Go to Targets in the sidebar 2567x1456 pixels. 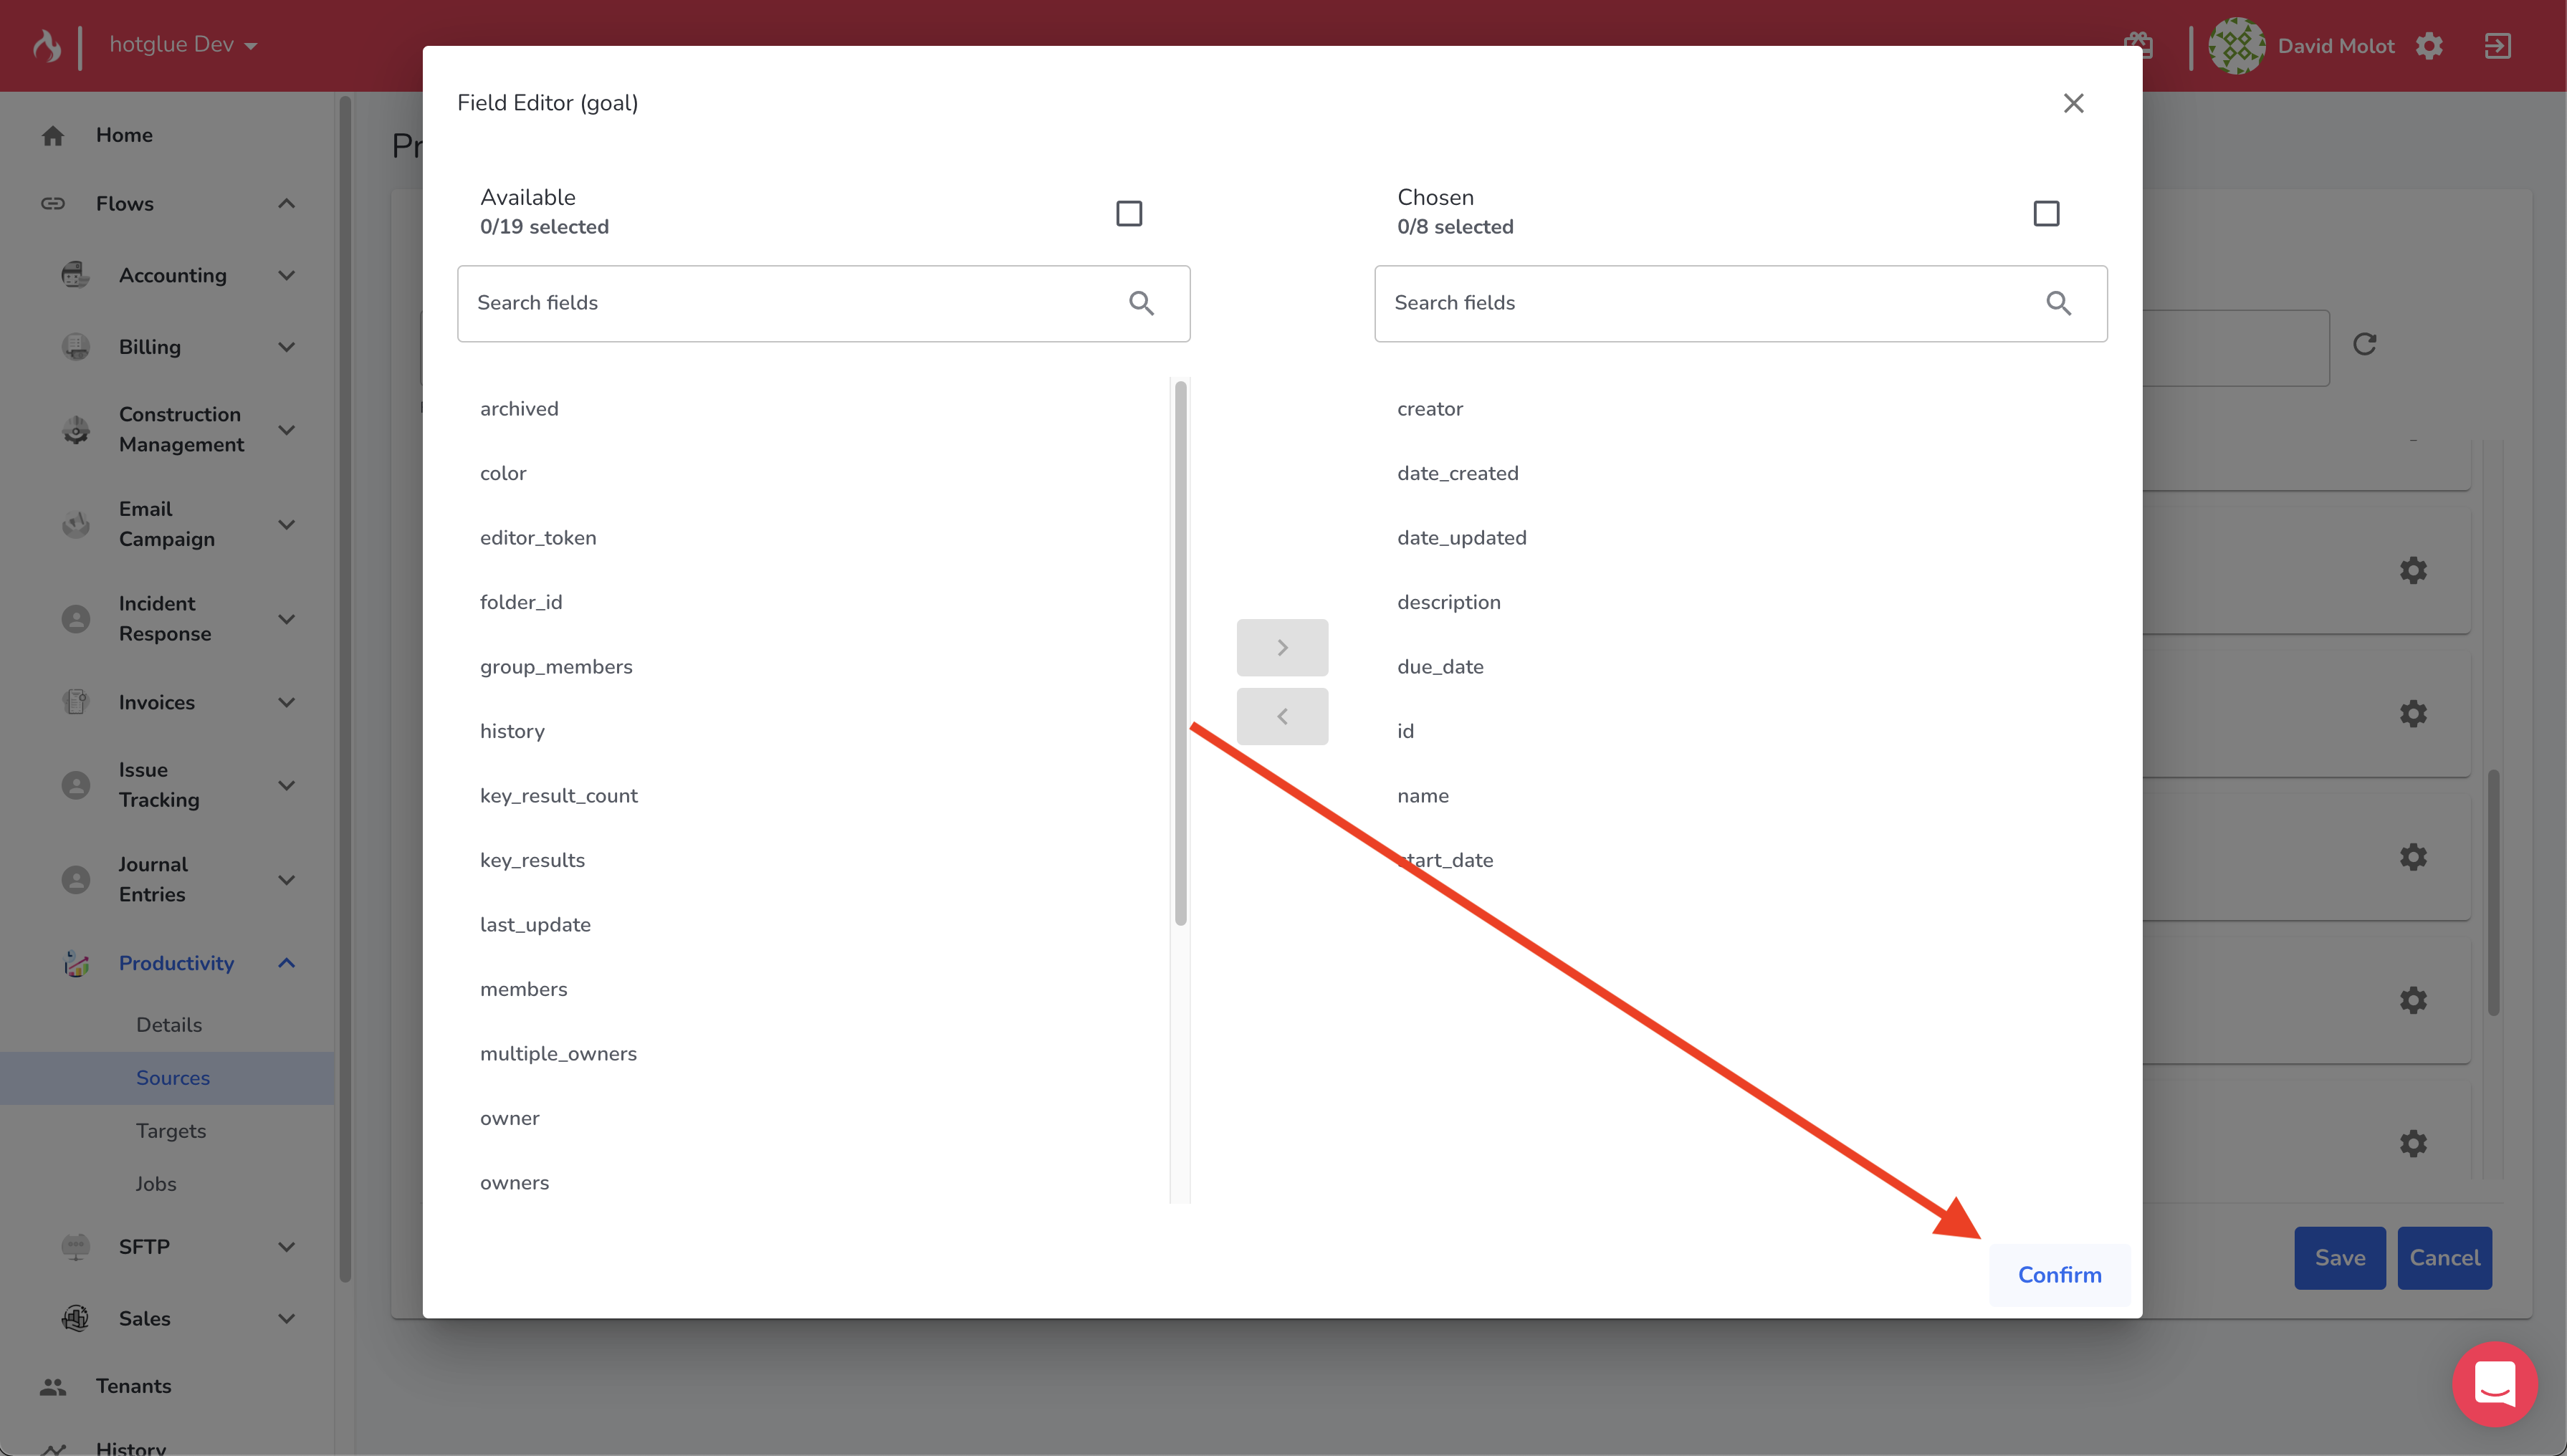click(171, 1131)
